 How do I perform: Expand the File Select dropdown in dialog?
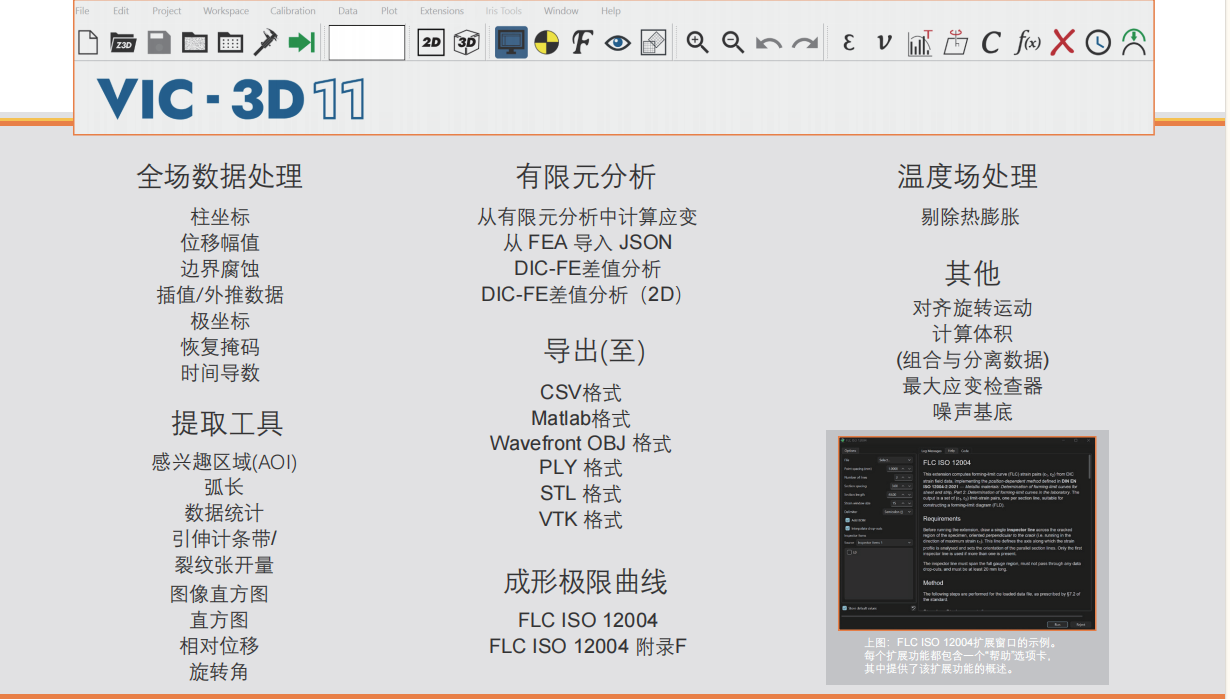click(x=895, y=460)
